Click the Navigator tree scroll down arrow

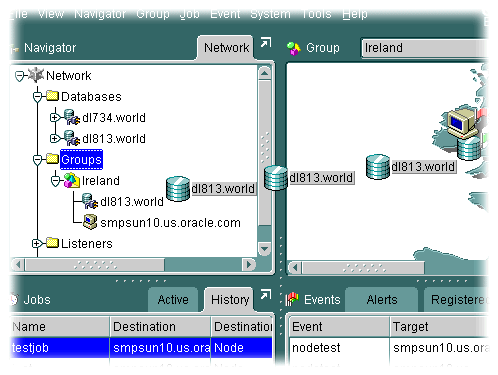pyautogui.click(x=265, y=249)
